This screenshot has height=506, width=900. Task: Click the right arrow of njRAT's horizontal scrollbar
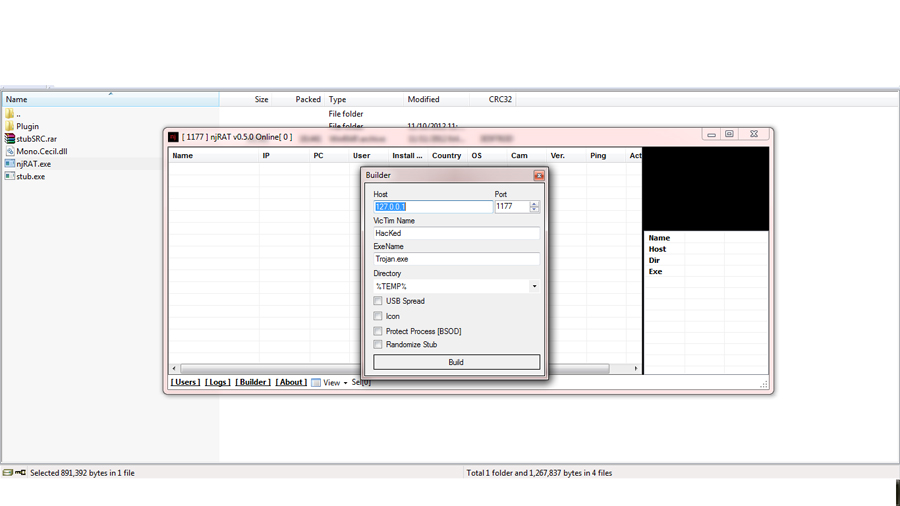point(635,368)
